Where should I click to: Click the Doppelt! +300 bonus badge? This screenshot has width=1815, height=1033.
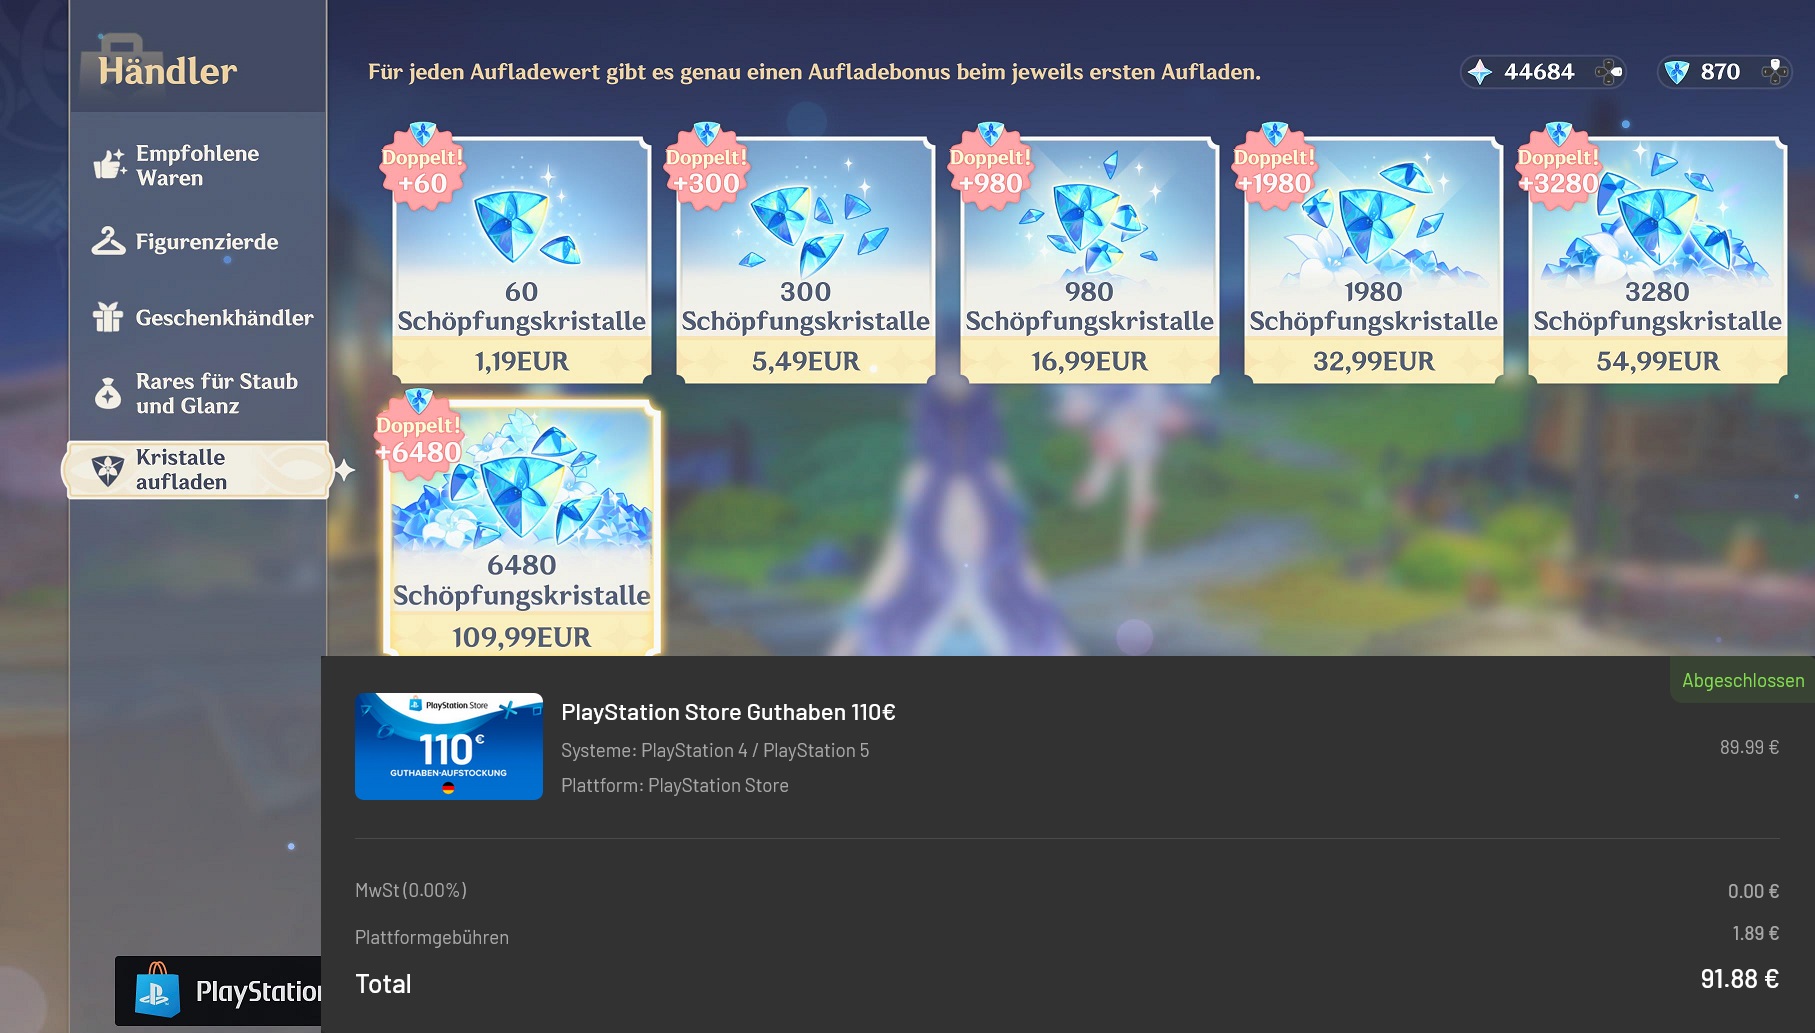click(x=707, y=167)
